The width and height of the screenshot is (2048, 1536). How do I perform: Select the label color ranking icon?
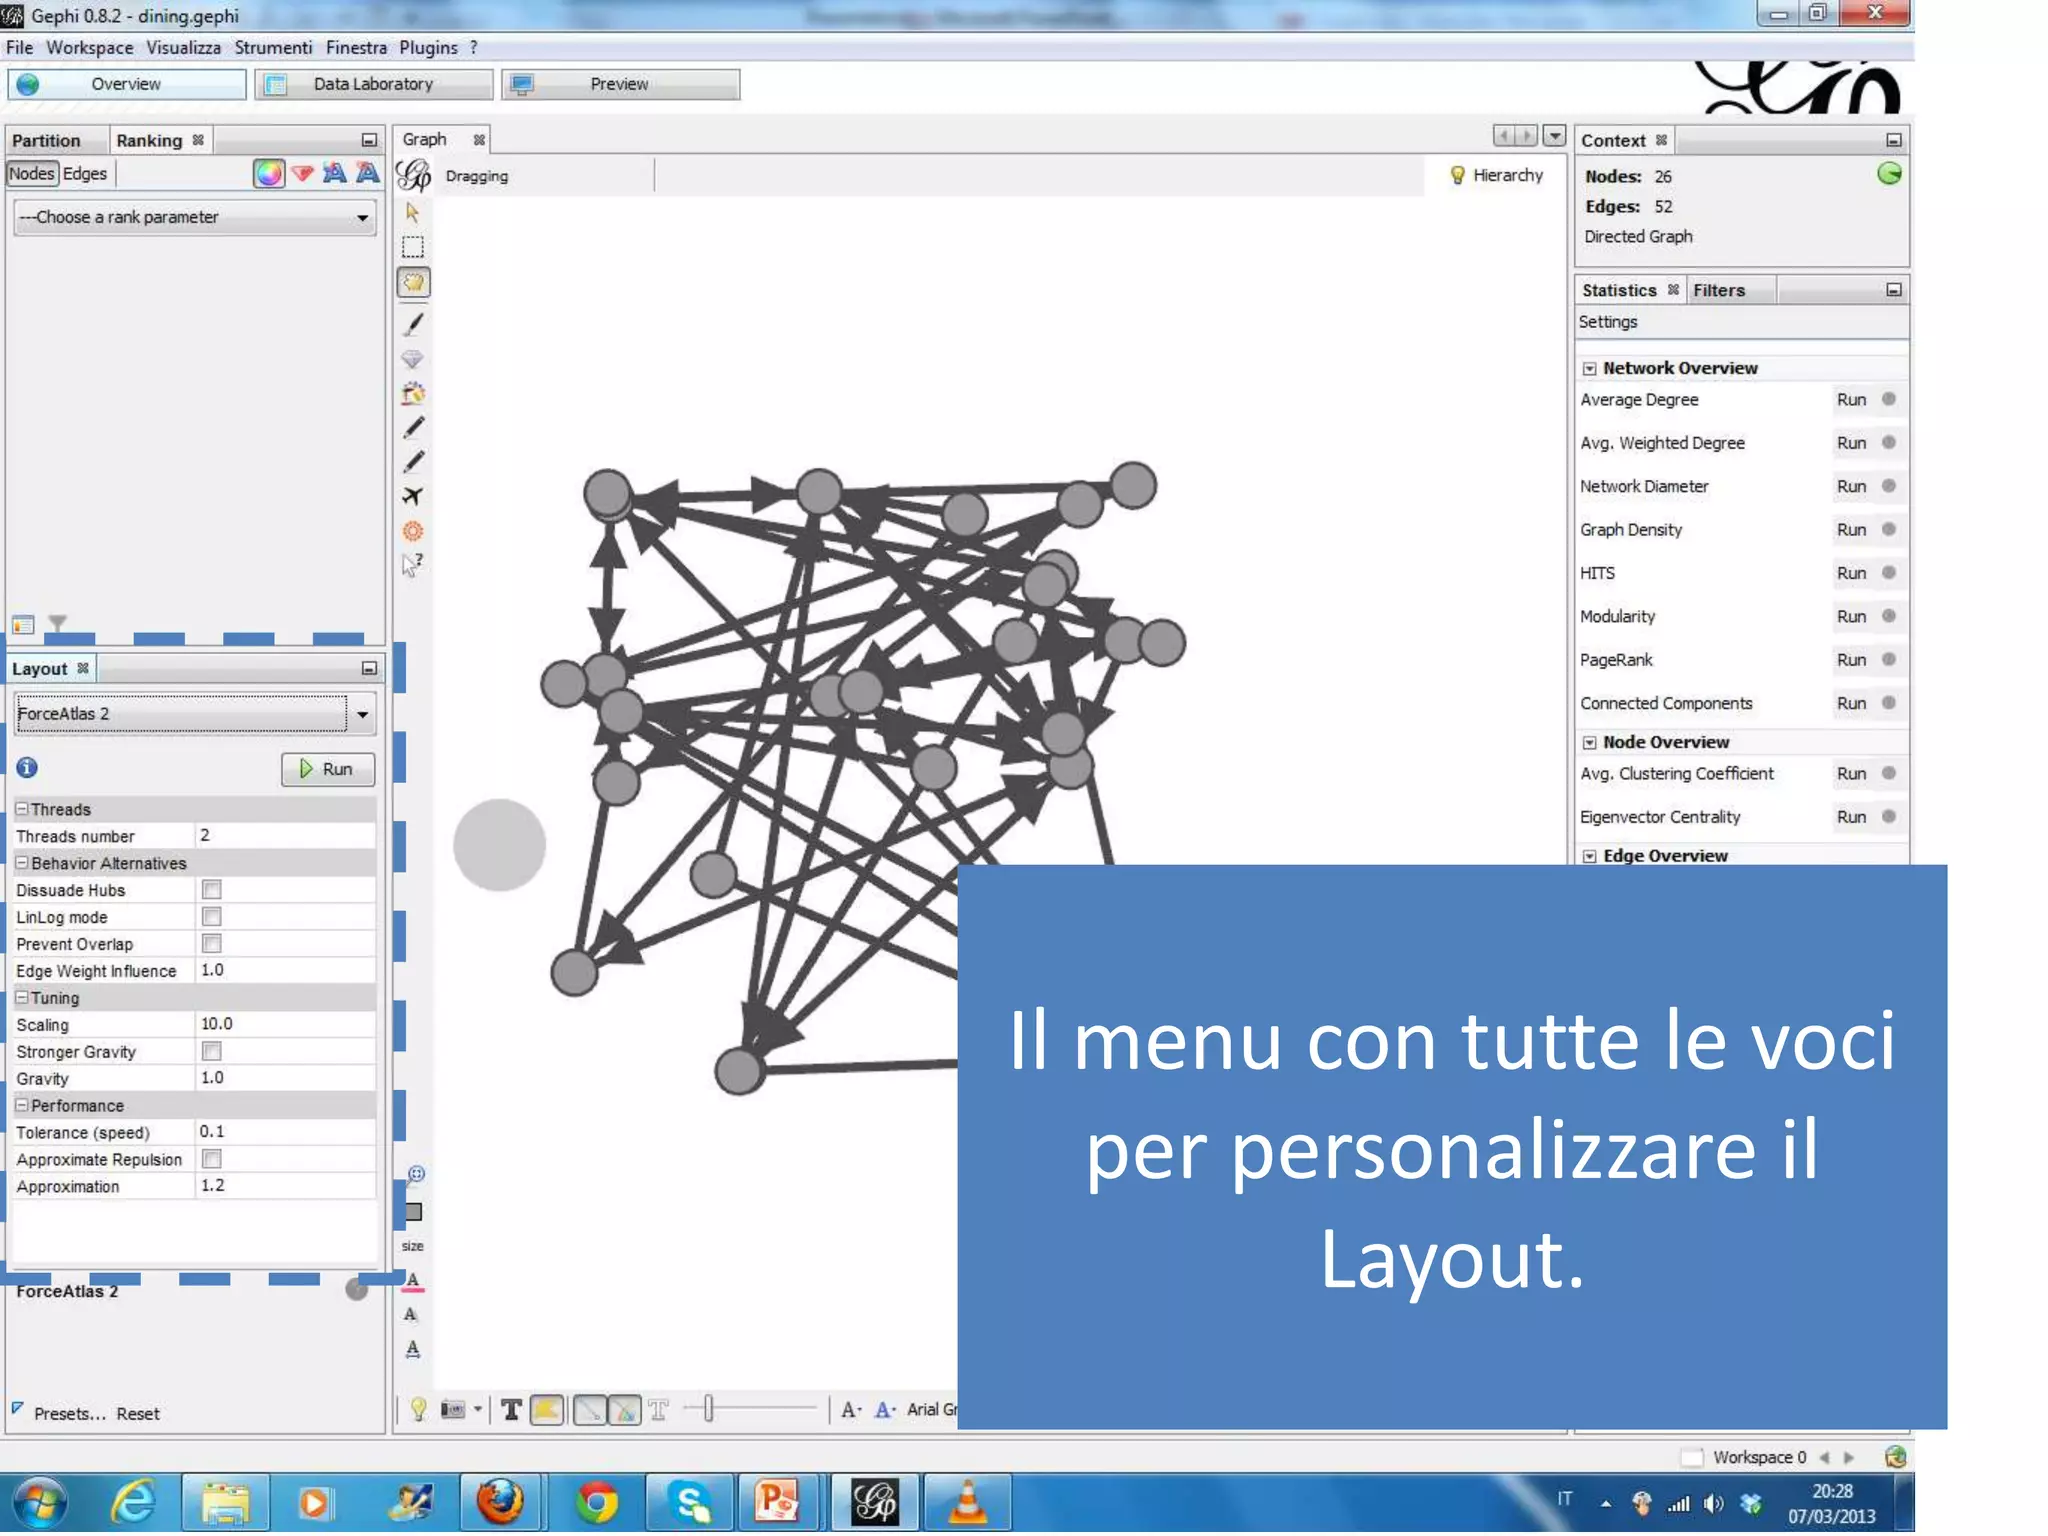click(x=335, y=174)
